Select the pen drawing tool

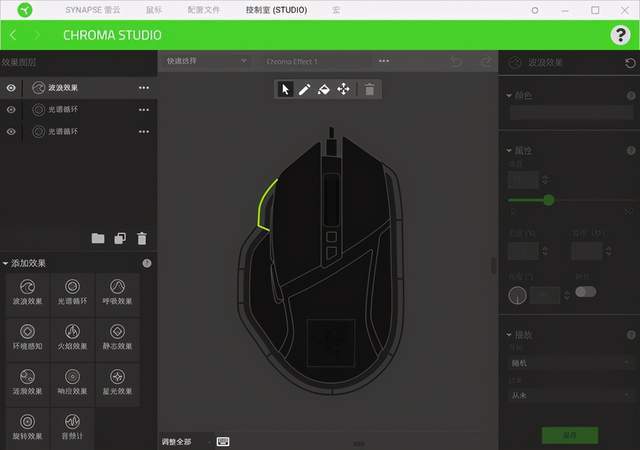click(304, 89)
